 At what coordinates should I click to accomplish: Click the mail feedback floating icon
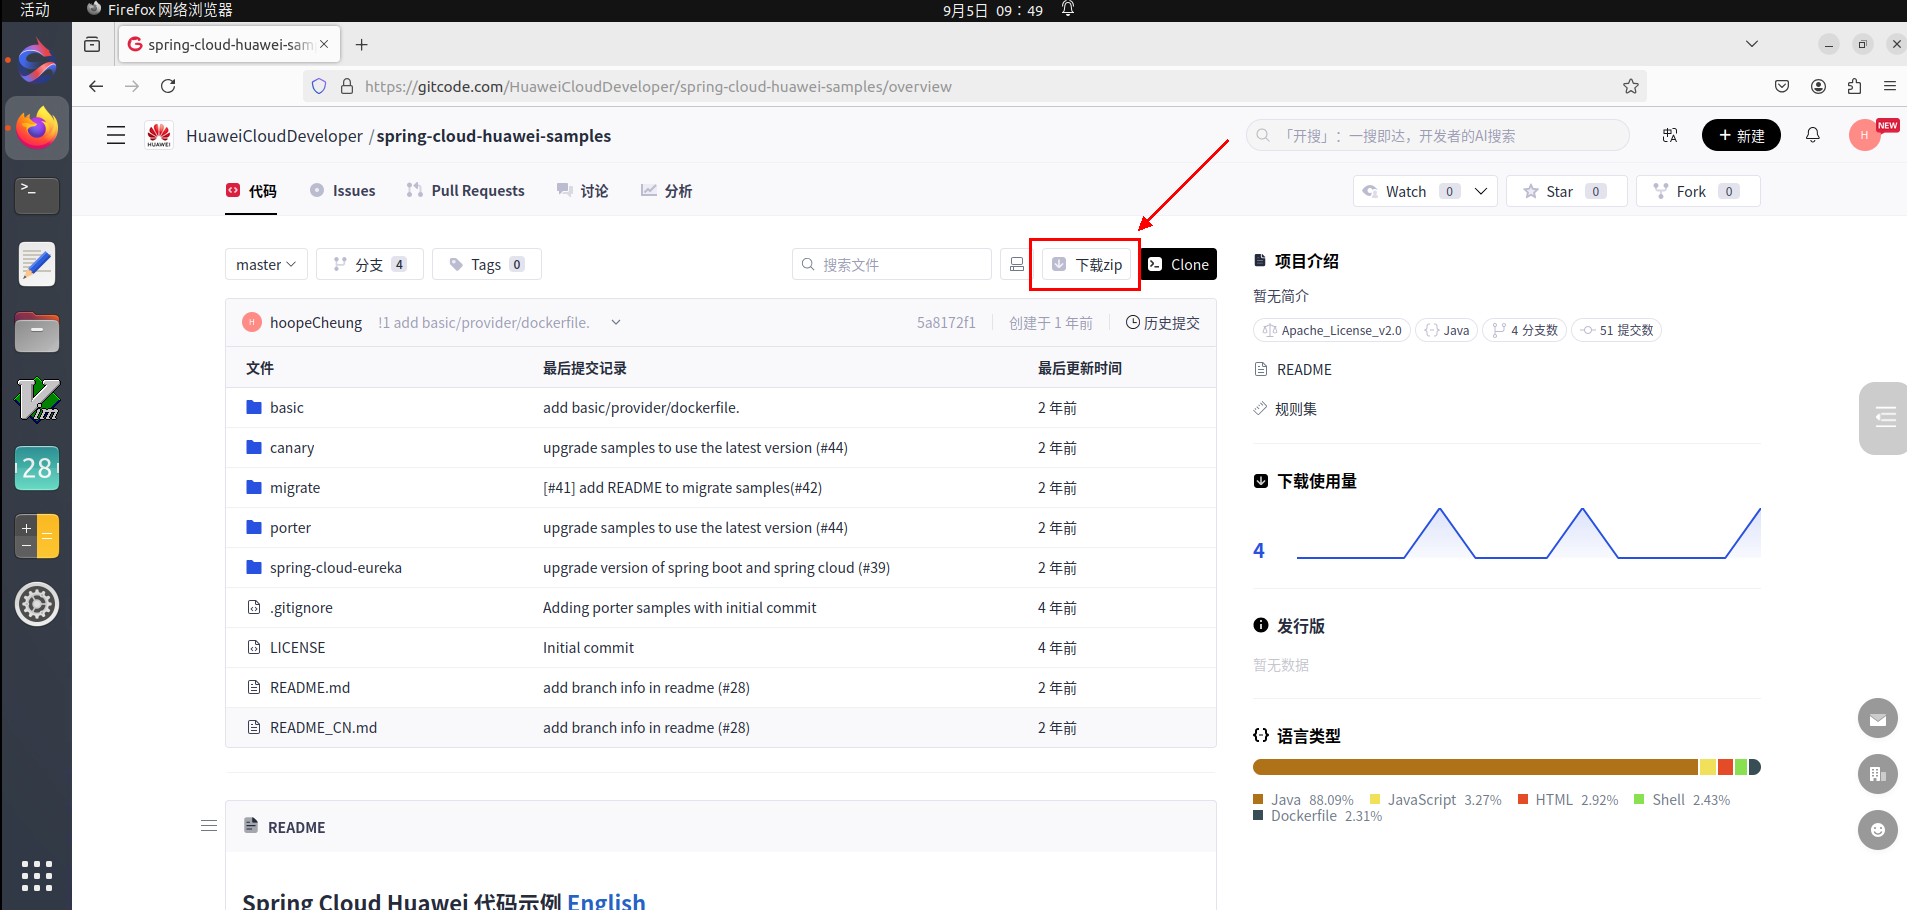coord(1878,718)
